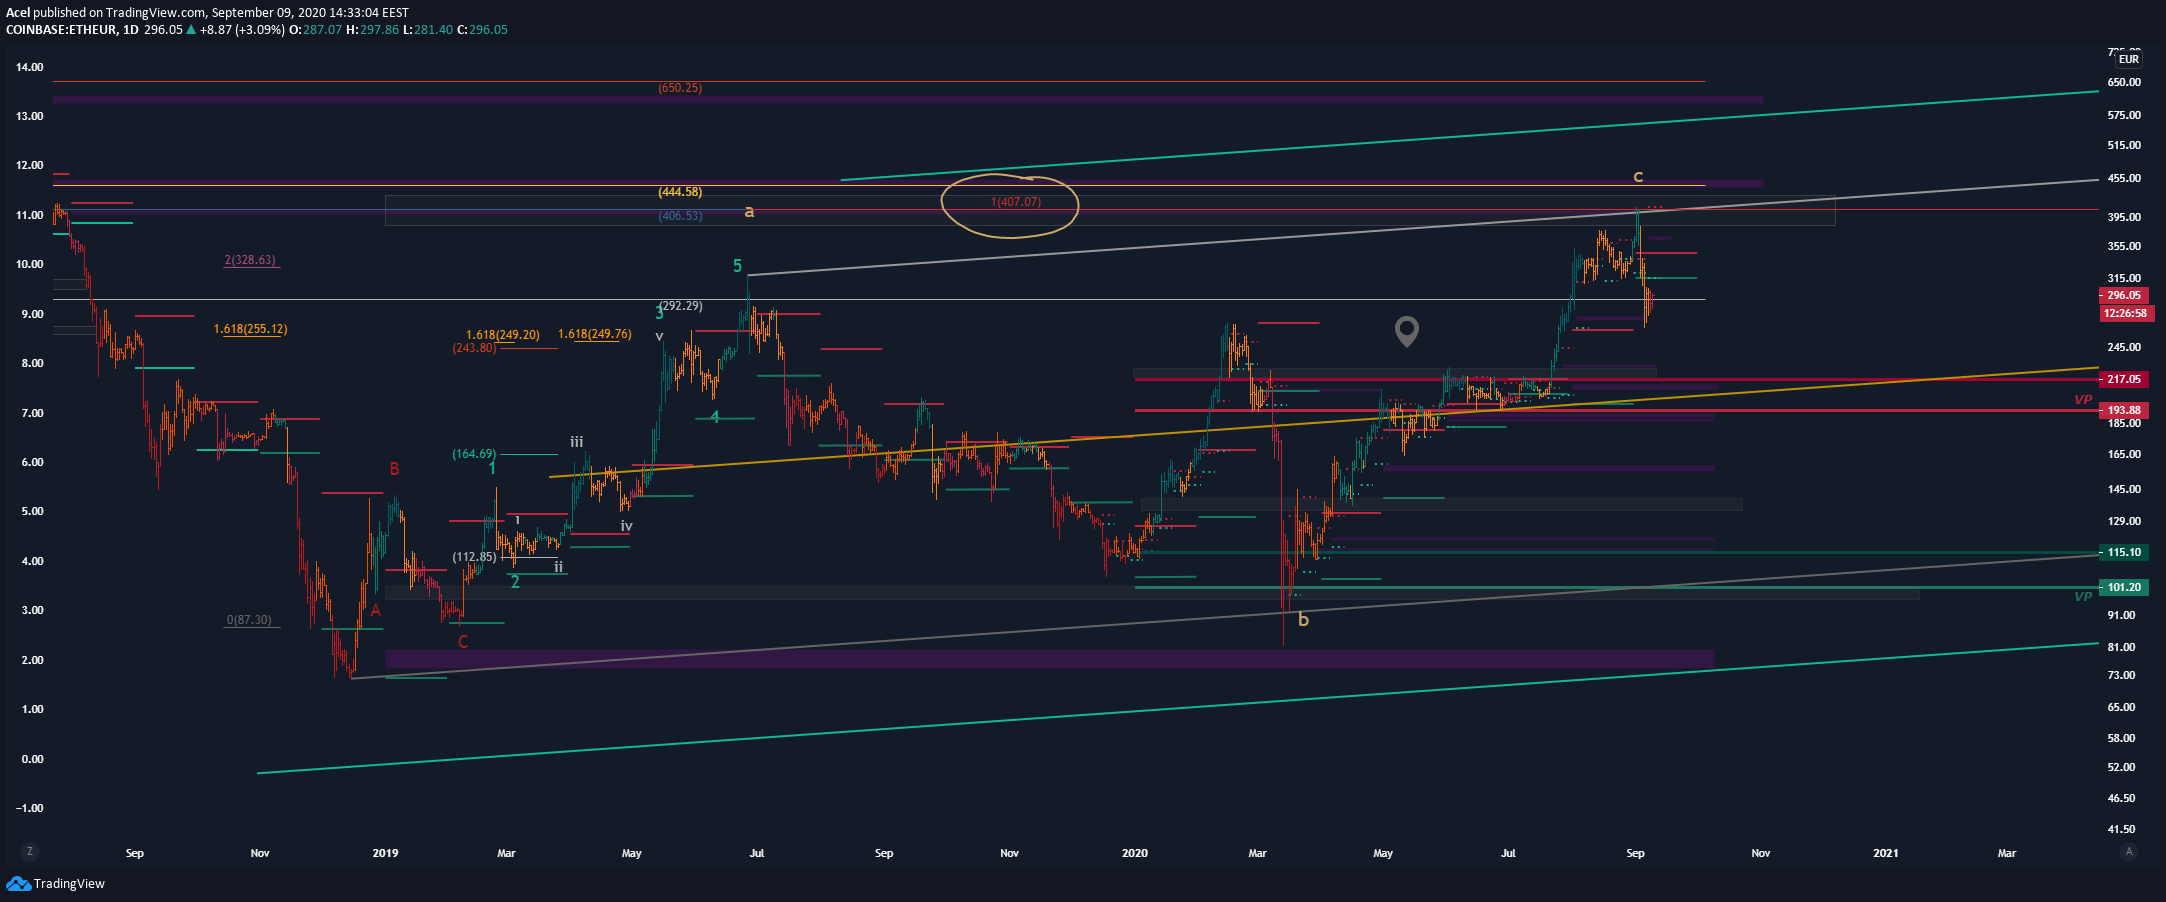Open the EUR currency selector
Image resolution: width=2166 pixels, height=902 pixels.
point(2129,59)
